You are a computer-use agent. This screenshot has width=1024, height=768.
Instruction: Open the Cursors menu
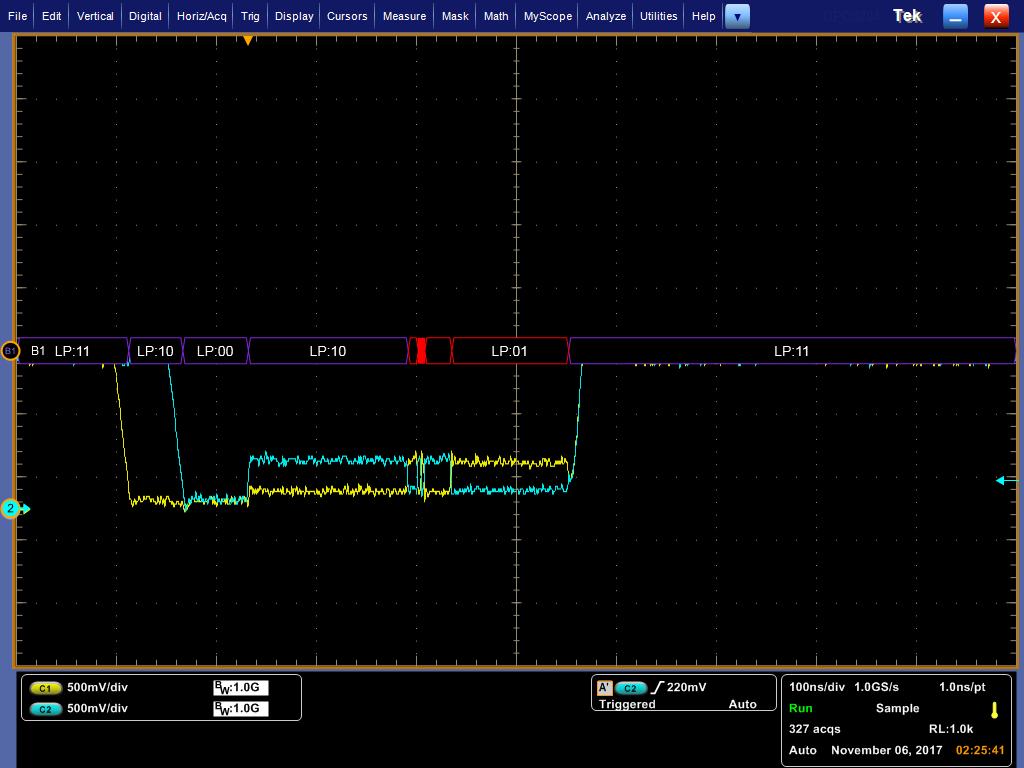[347, 16]
